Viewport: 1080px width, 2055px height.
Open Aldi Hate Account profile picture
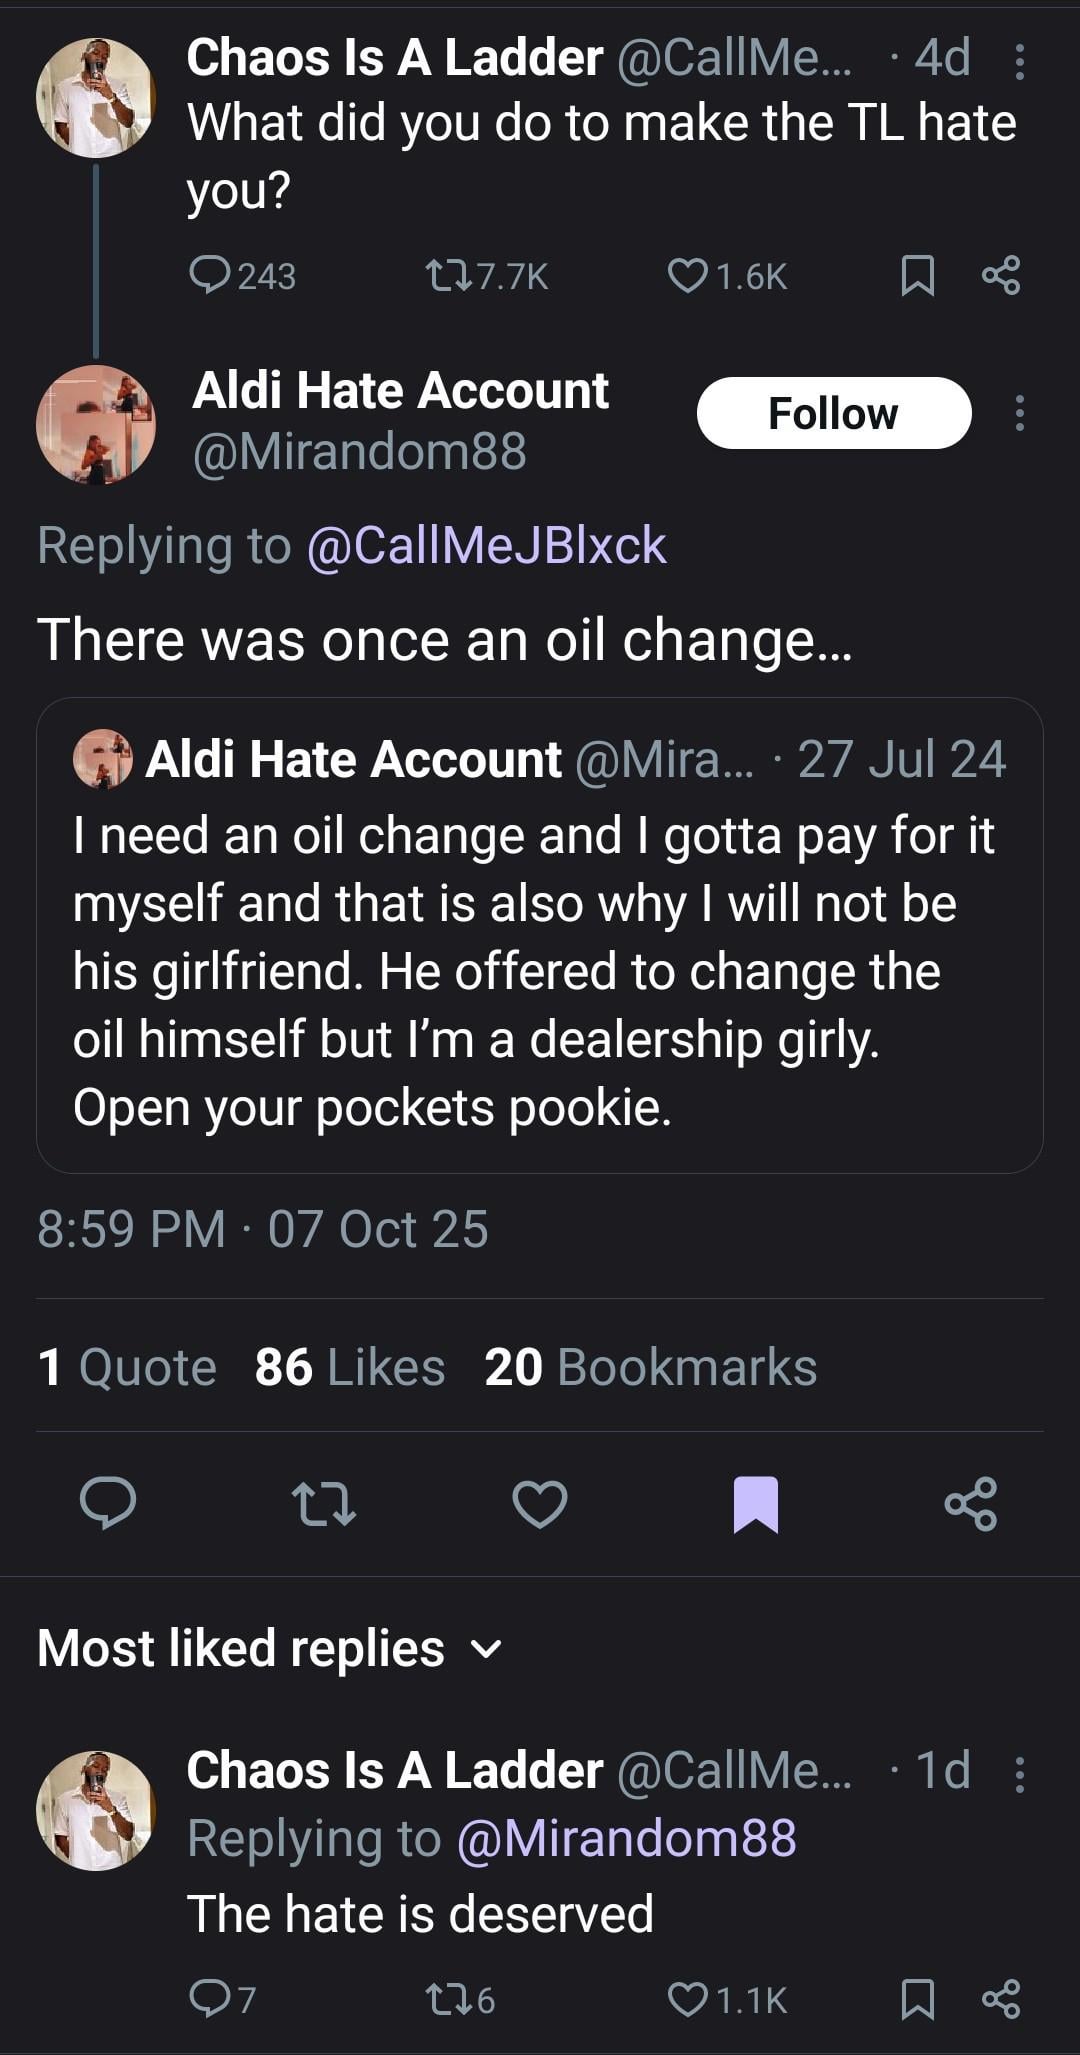[x=96, y=425]
